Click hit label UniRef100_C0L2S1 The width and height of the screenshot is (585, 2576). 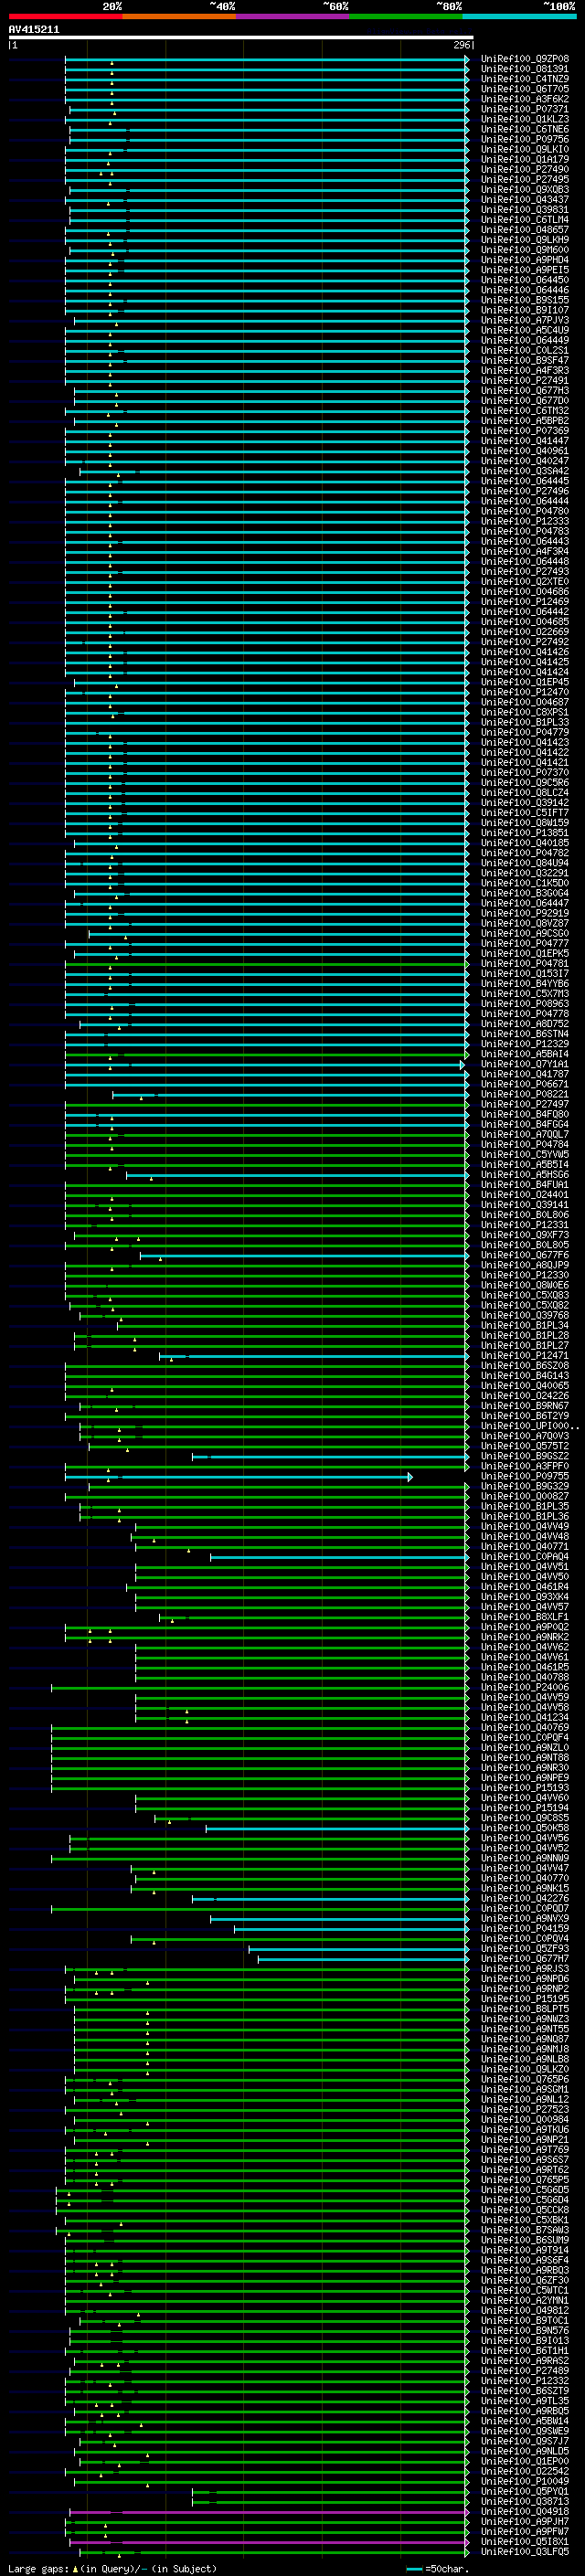[525, 351]
